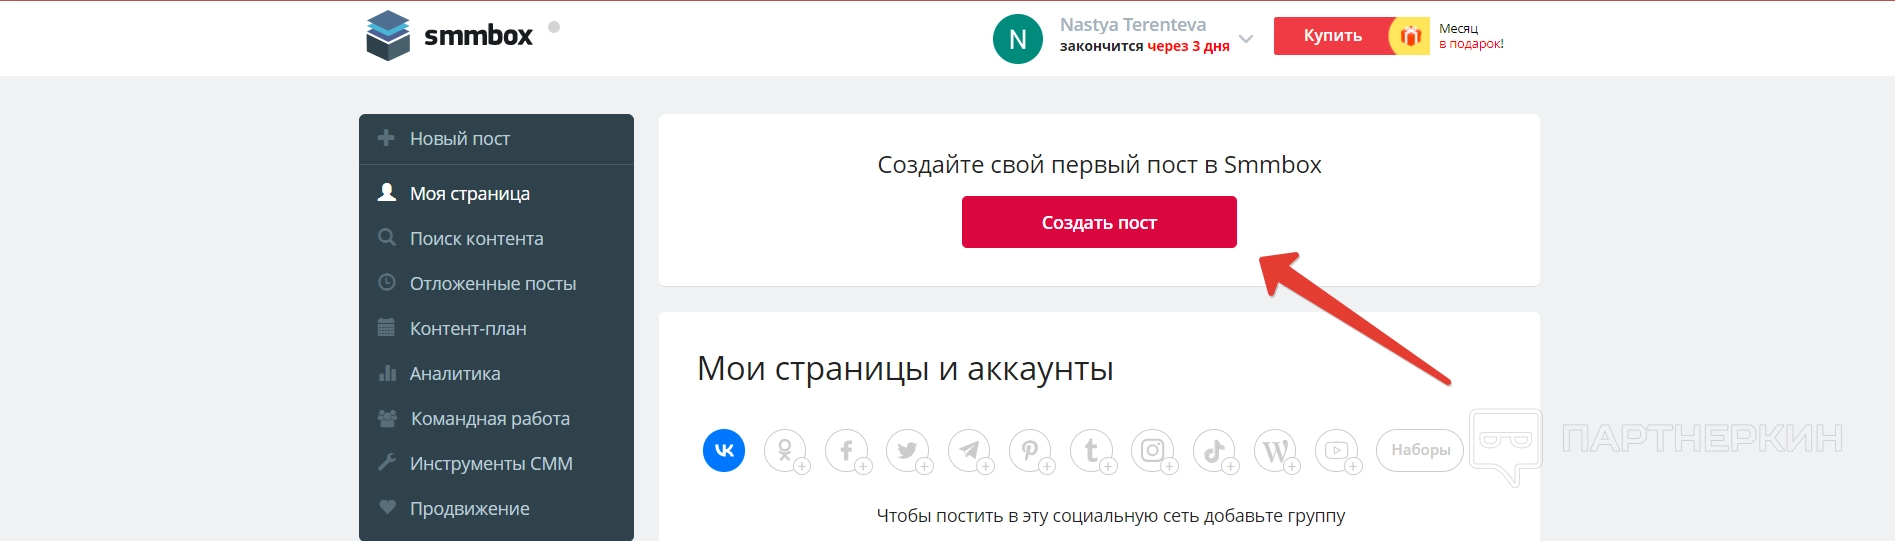Open the Наборы sets selector
This screenshot has width=1895, height=541.
pos(1420,450)
